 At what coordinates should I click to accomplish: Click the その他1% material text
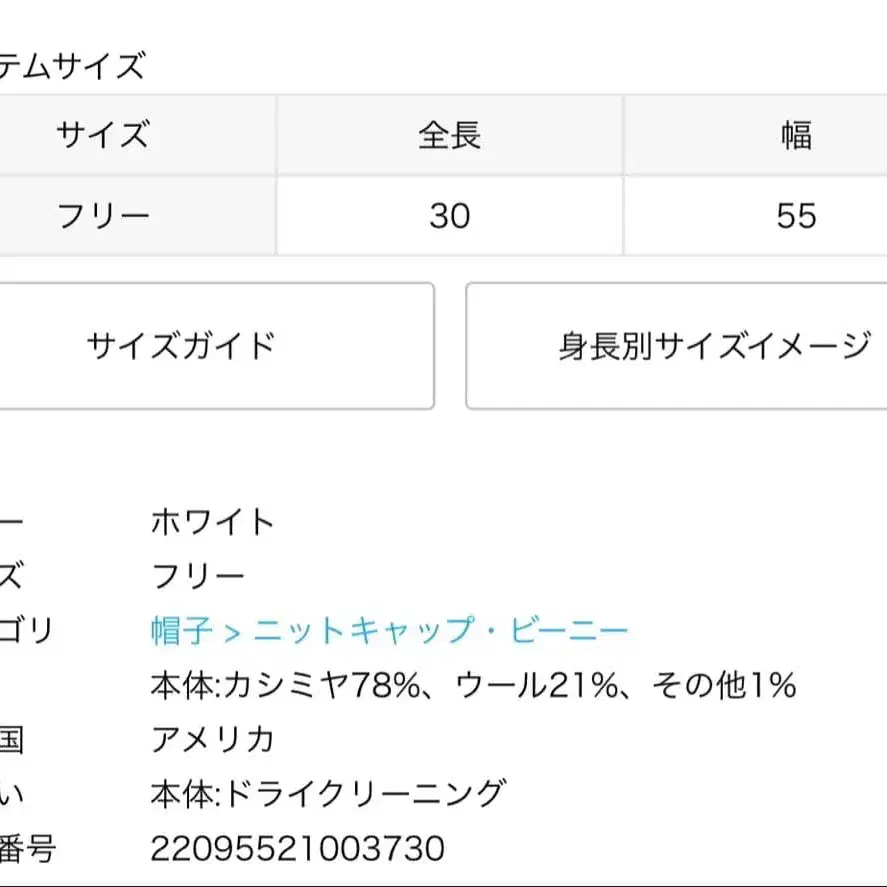pos(724,684)
